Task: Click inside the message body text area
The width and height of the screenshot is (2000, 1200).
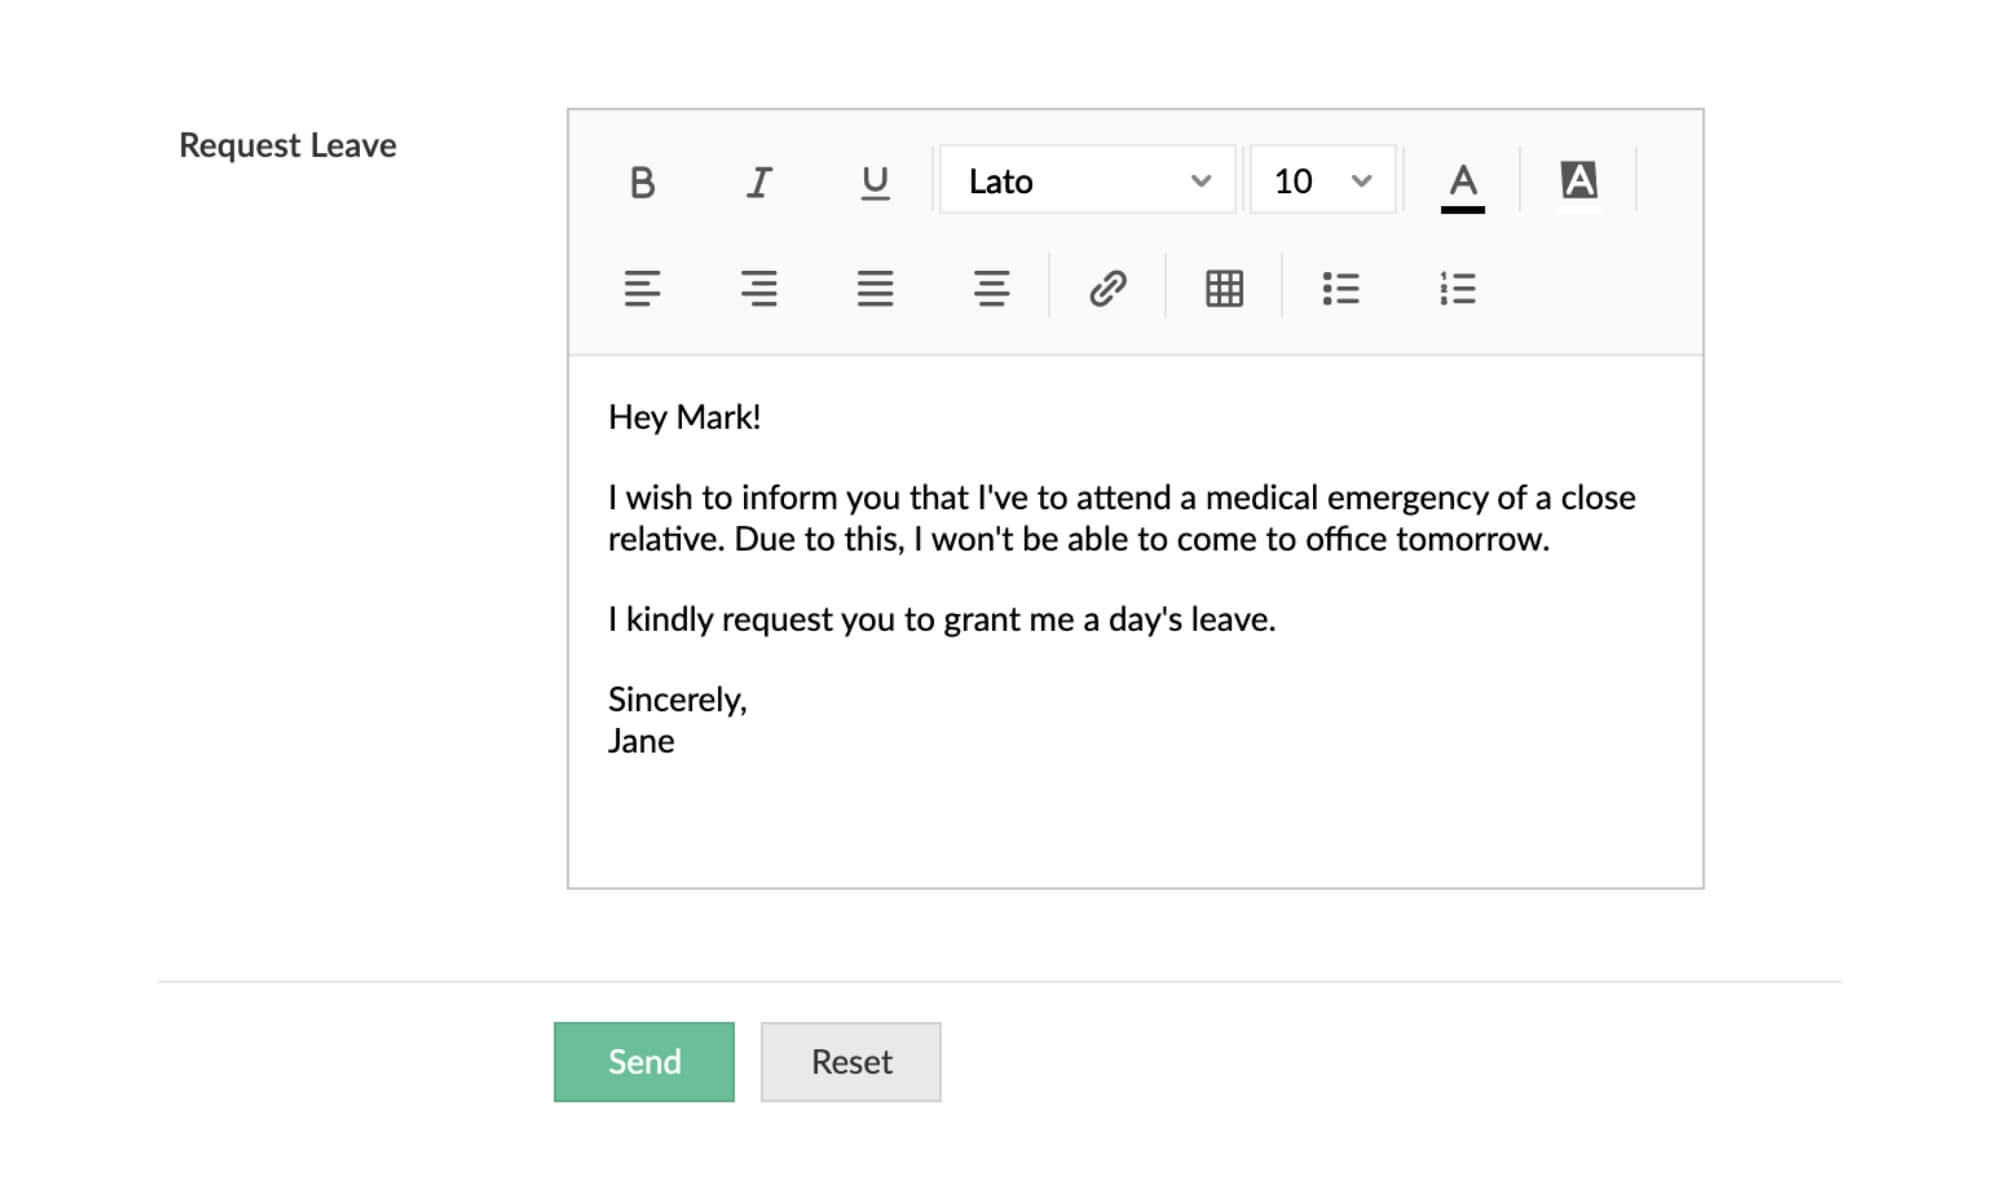Action: click(x=1135, y=810)
